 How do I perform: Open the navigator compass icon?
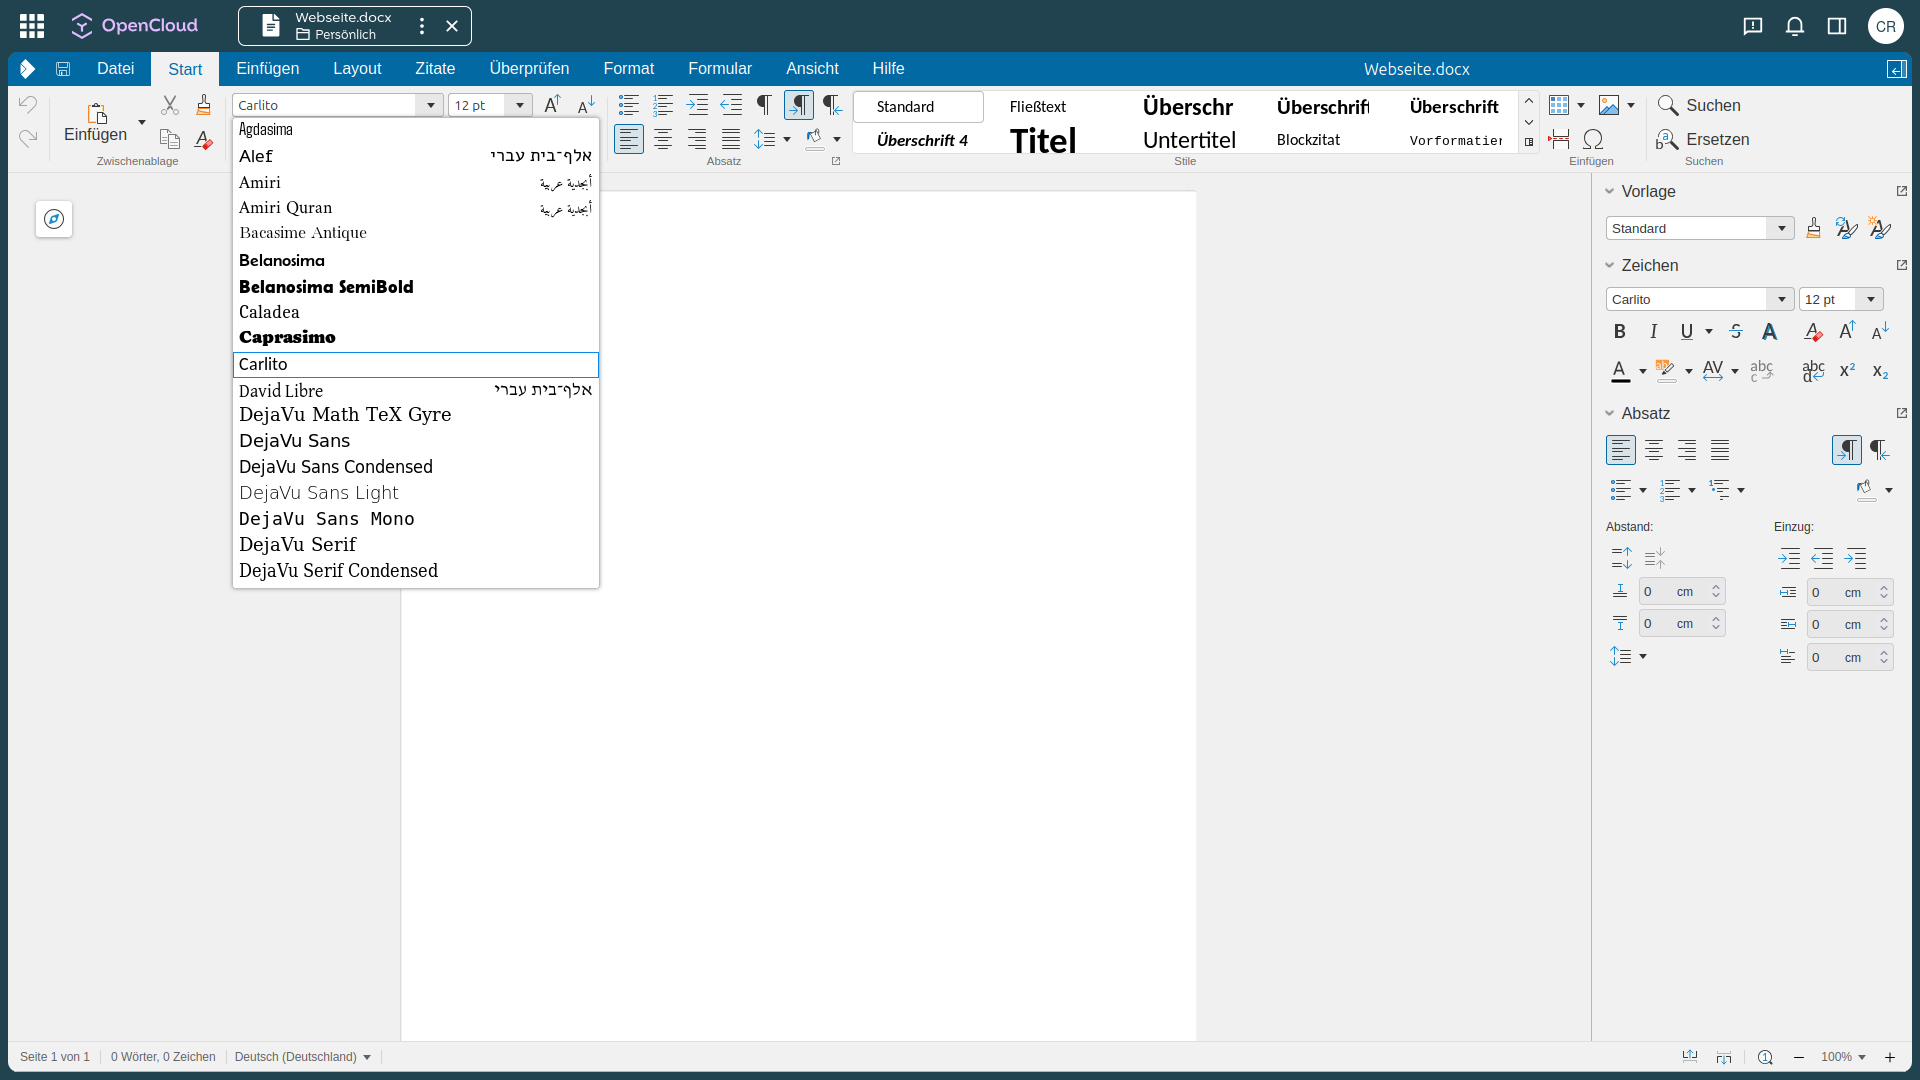pyautogui.click(x=54, y=219)
